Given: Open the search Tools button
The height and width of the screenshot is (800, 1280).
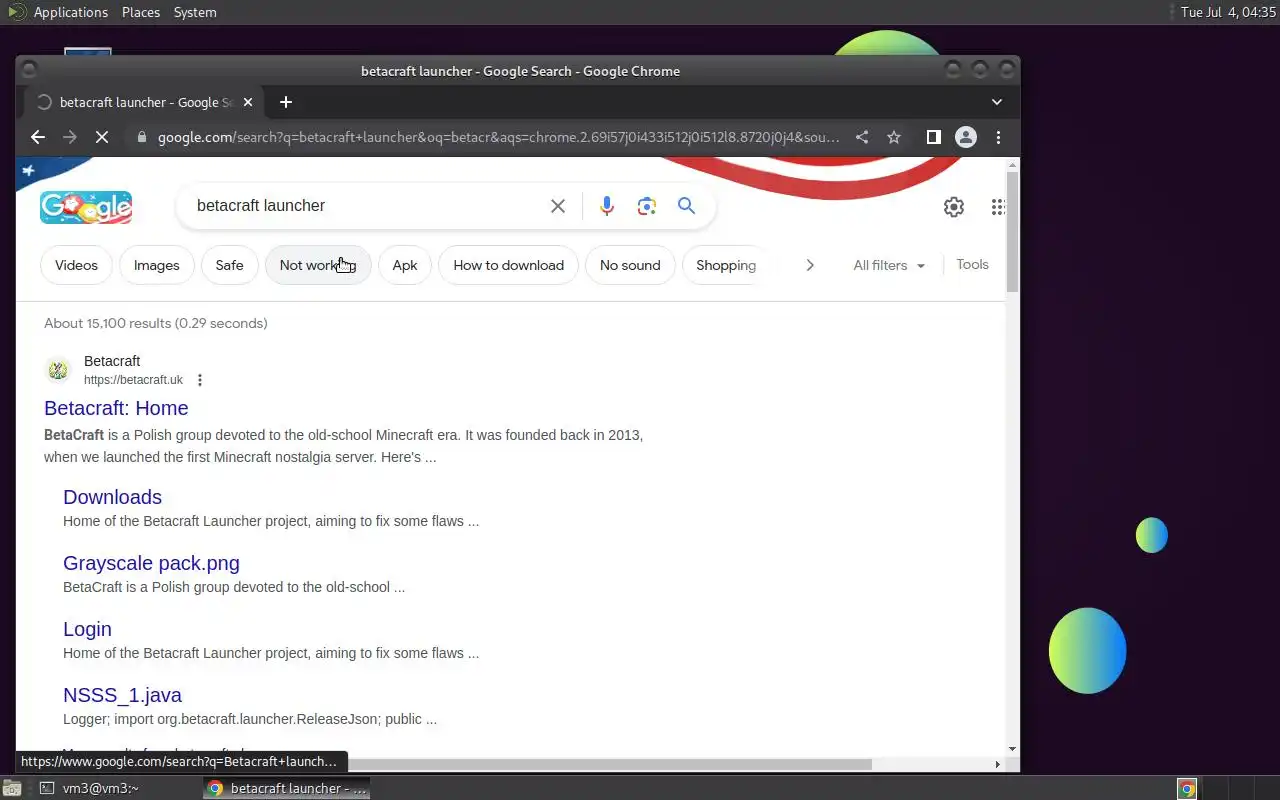Looking at the screenshot, I should click(x=972, y=264).
